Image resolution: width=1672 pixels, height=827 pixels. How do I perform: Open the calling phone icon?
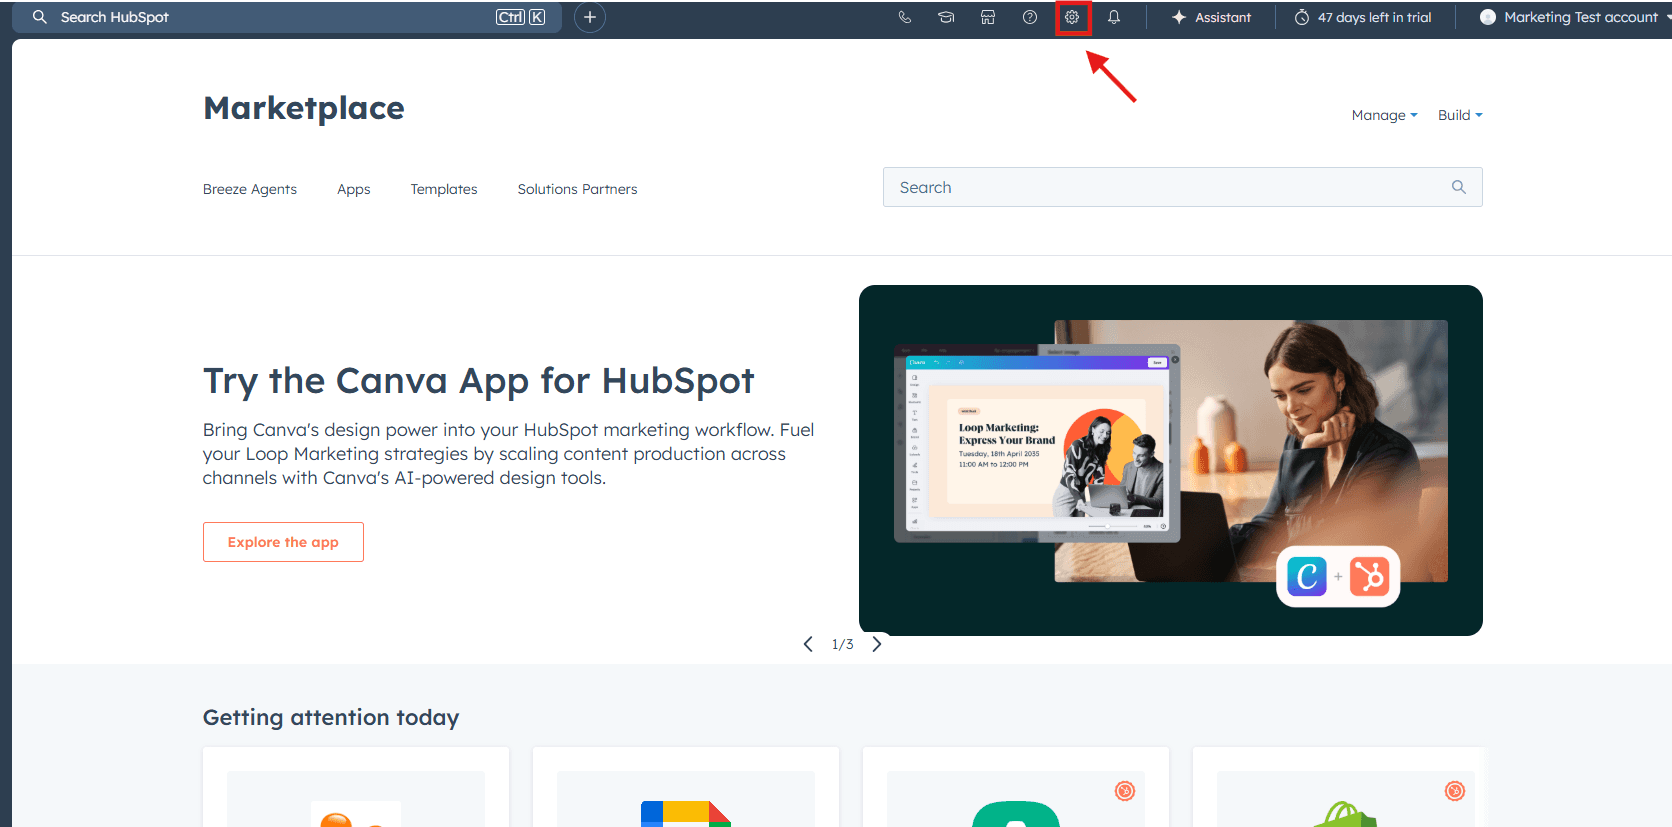click(x=904, y=17)
